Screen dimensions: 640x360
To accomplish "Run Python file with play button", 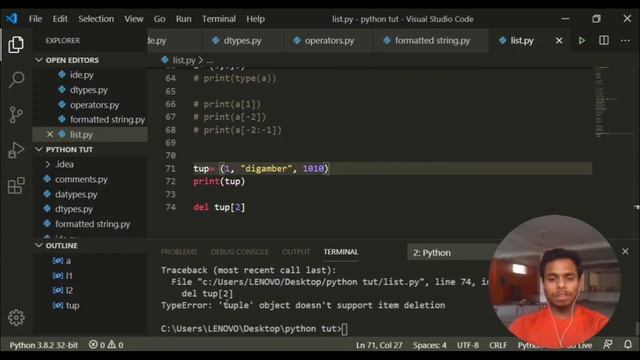I will 582,40.
